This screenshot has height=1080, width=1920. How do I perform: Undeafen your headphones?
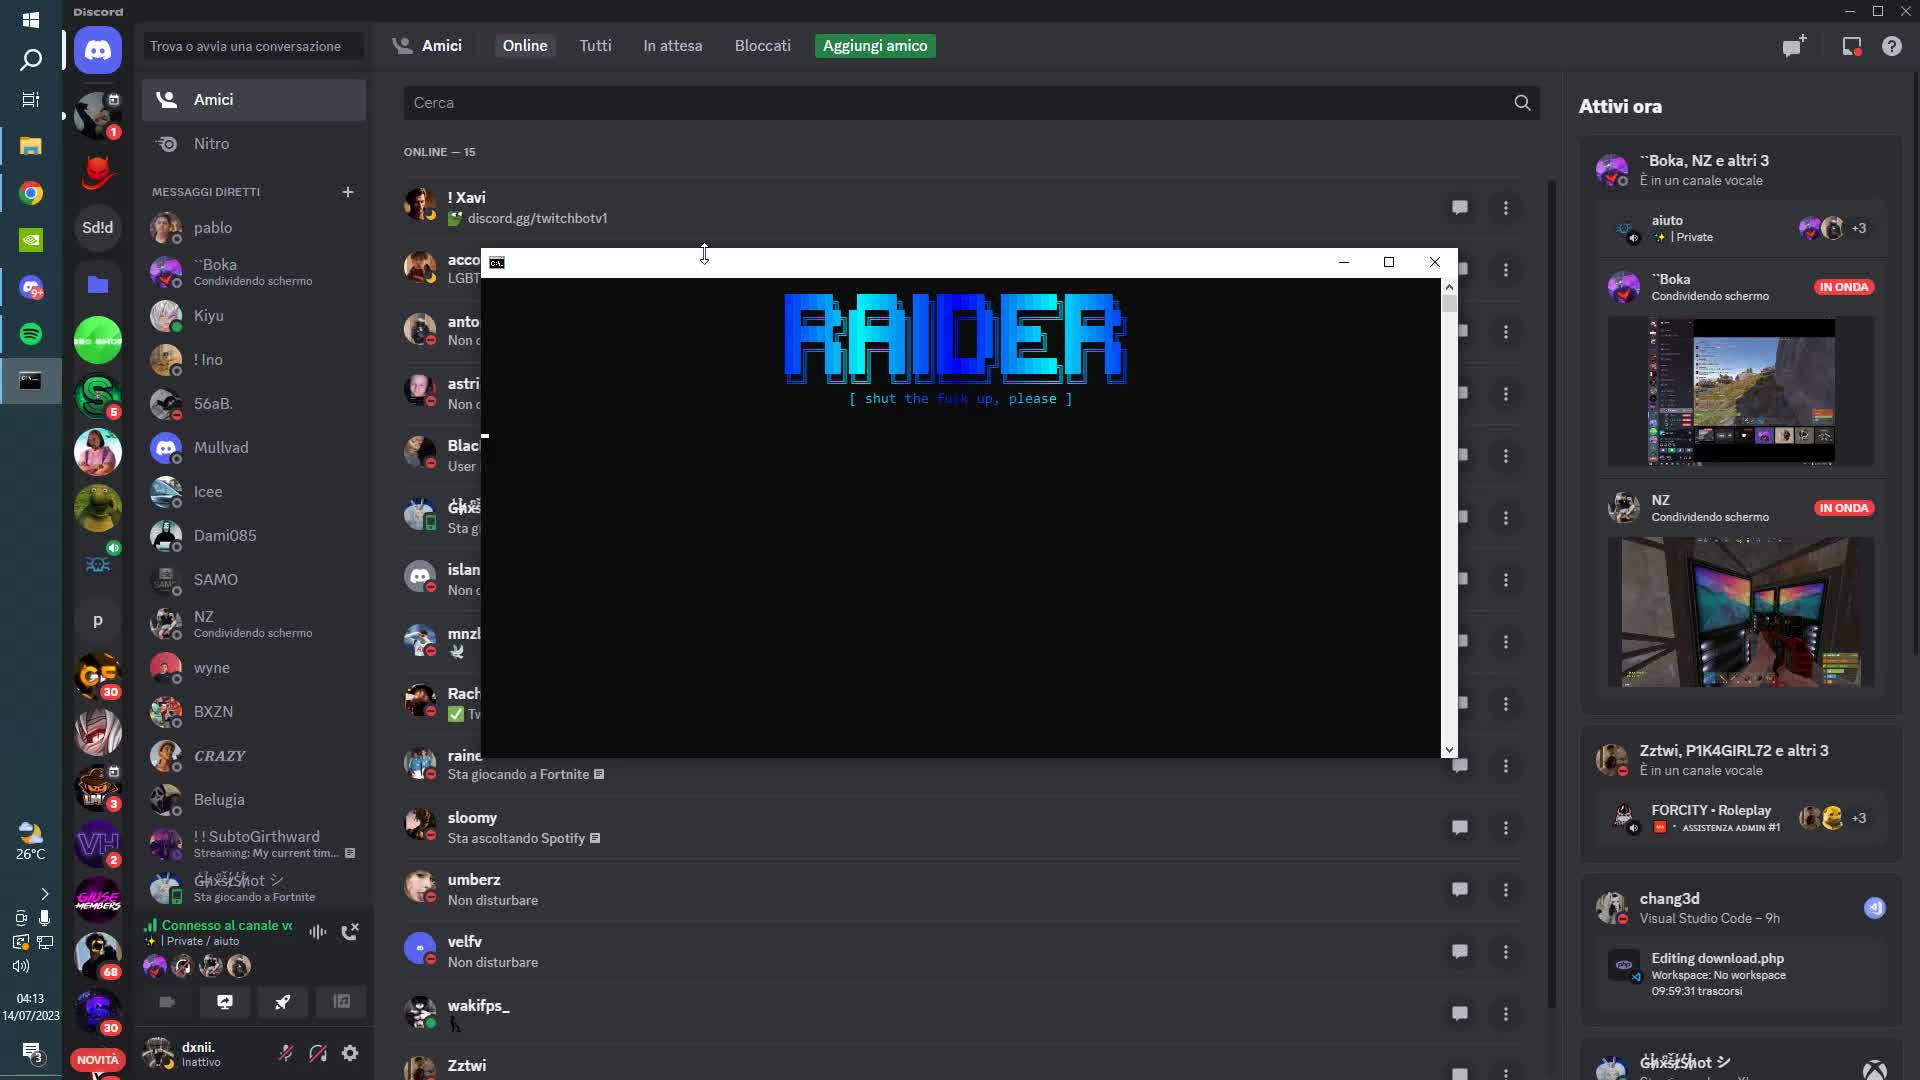318,1055
